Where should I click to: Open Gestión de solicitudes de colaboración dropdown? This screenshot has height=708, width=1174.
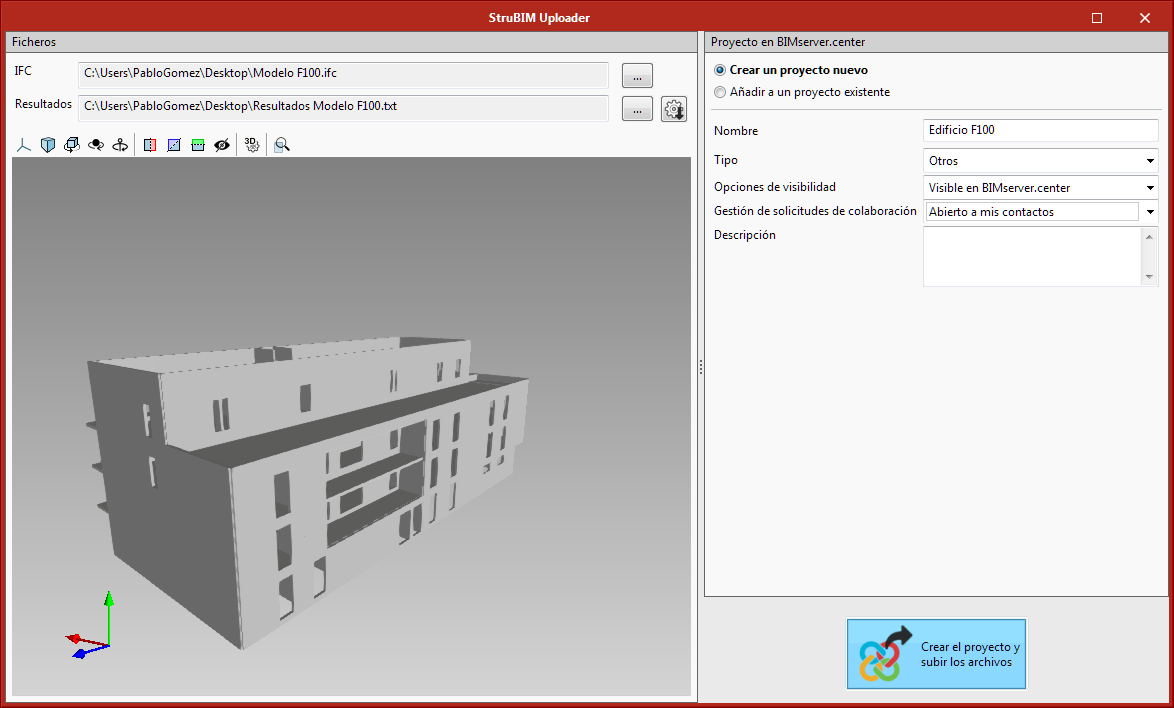click(x=1042, y=212)
